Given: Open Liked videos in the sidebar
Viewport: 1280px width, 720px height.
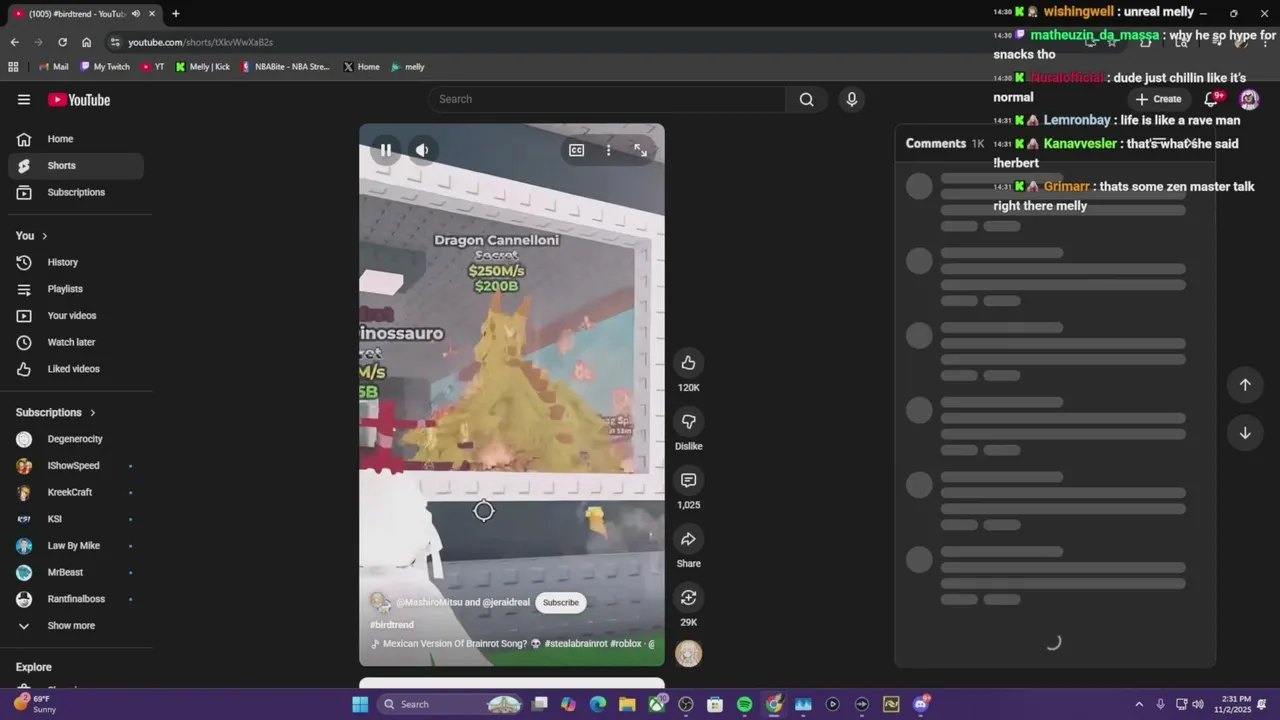Looking at the screenshot, I should click(x=76, y=369).
